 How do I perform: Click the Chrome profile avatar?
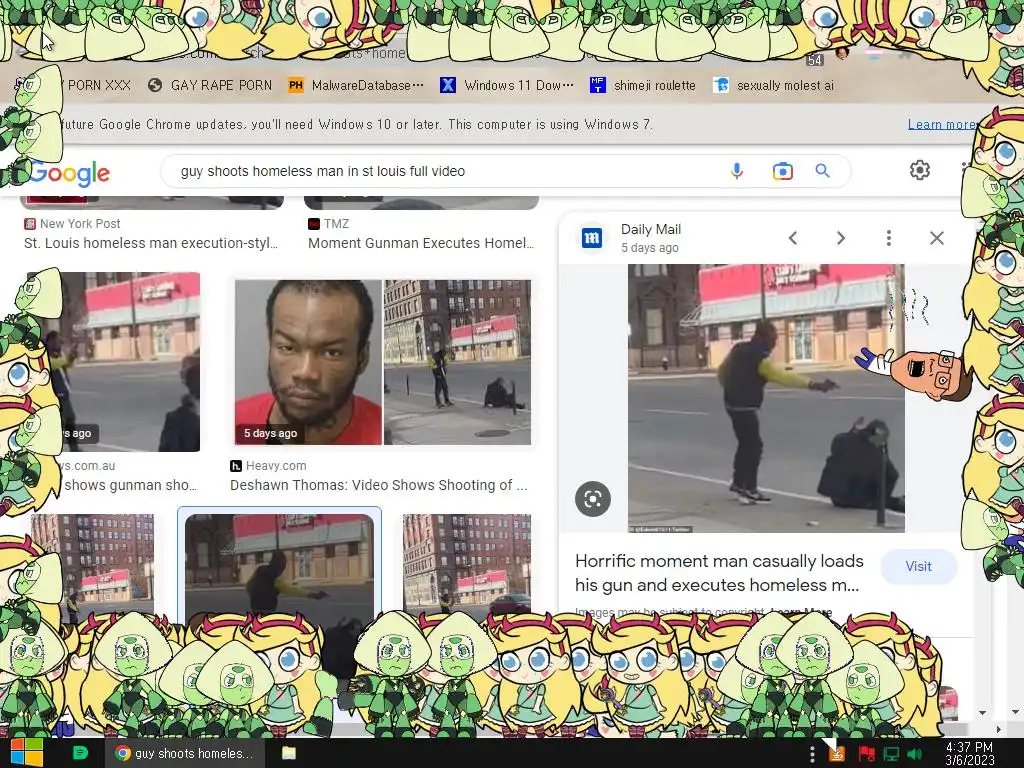pyautogui.click(x=842, y=53)
